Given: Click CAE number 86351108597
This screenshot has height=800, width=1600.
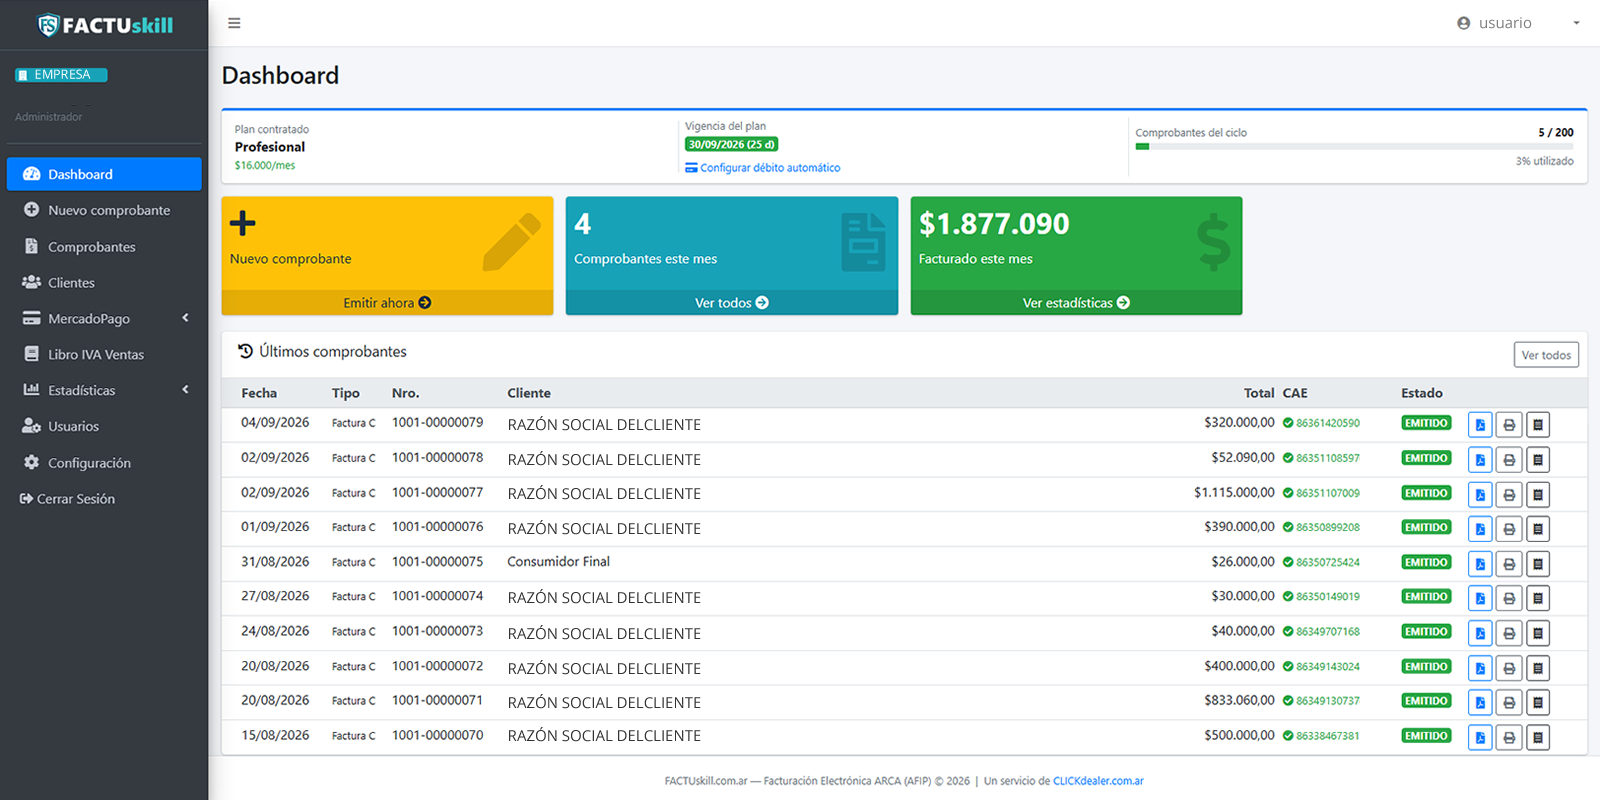Looking at the screenshot, I should tap(1328, 458).
